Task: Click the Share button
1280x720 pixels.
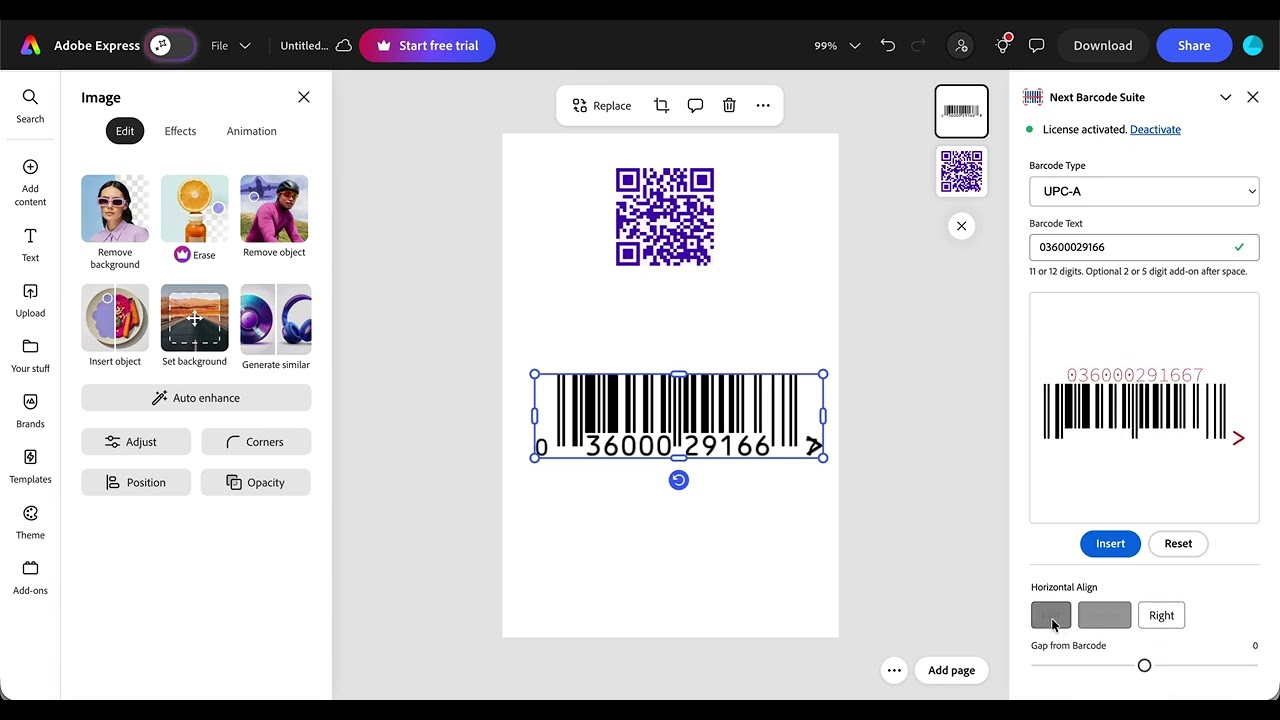Action: [1194, 45]
